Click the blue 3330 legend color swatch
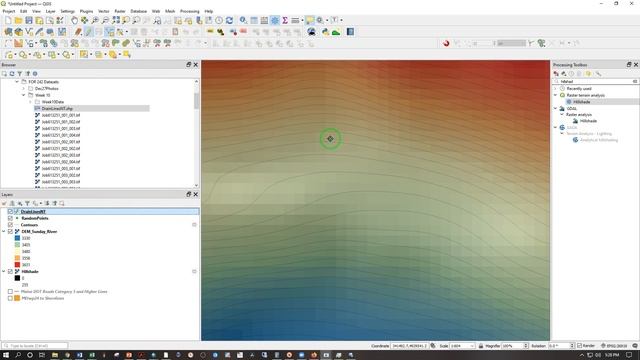The height and width of the screenshot is (360, 640). (x=17, y=238)
